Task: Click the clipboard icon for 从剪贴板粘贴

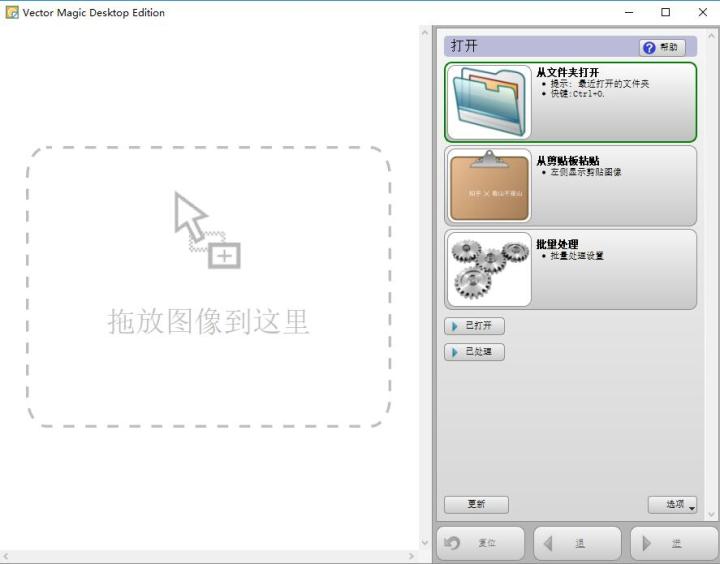Action: coord(489,186)
